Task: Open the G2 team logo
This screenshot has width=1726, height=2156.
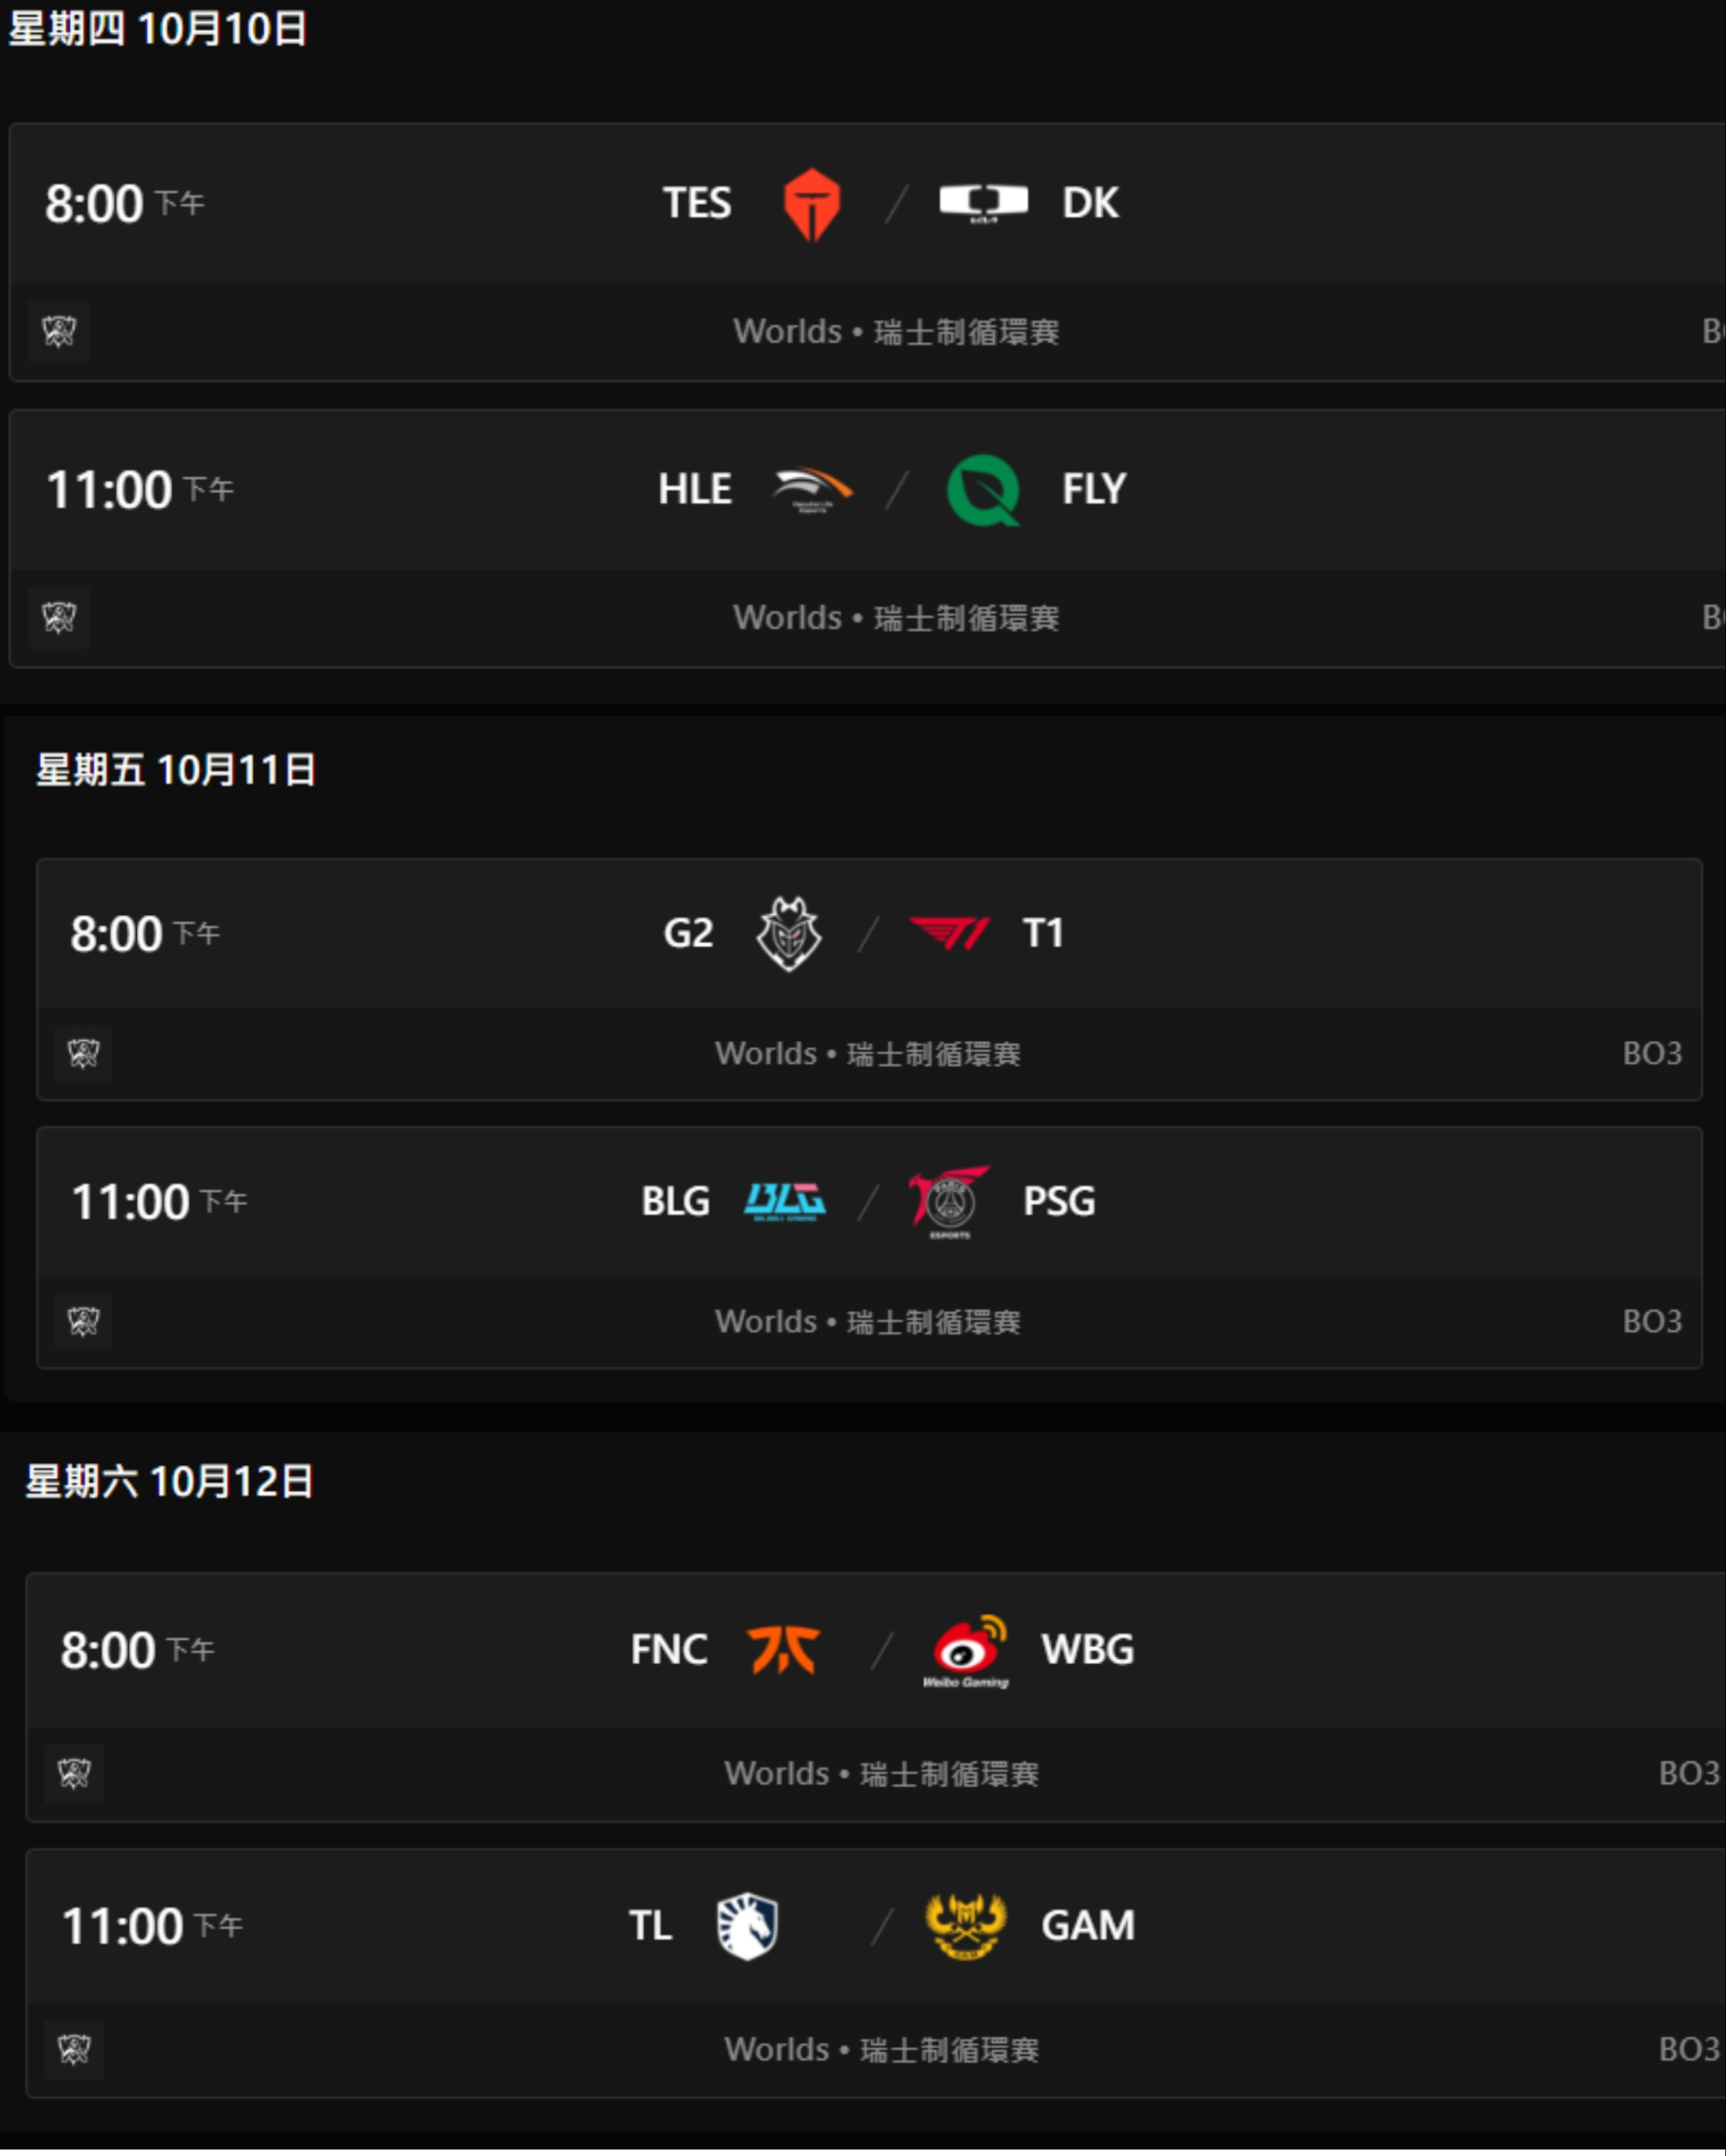Action: pyautogui.click(x=789, y=933)
